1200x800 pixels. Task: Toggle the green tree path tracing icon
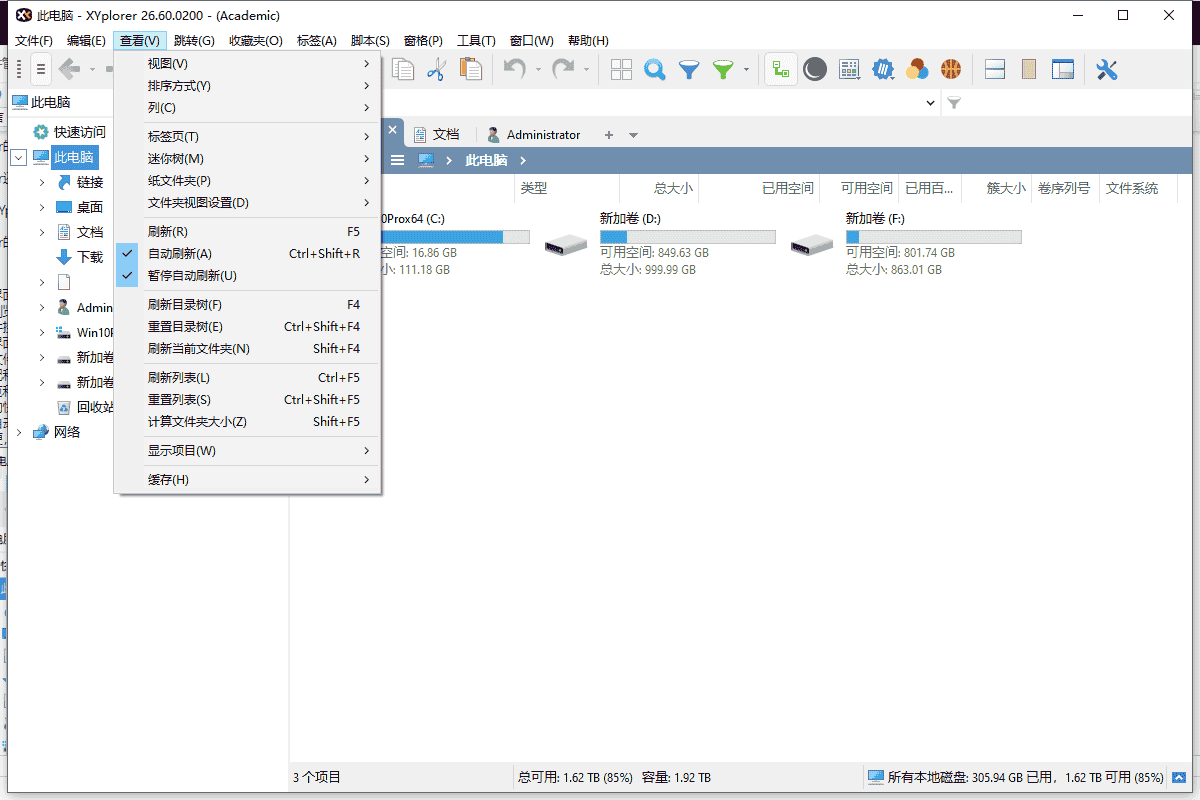click(780, 69)
